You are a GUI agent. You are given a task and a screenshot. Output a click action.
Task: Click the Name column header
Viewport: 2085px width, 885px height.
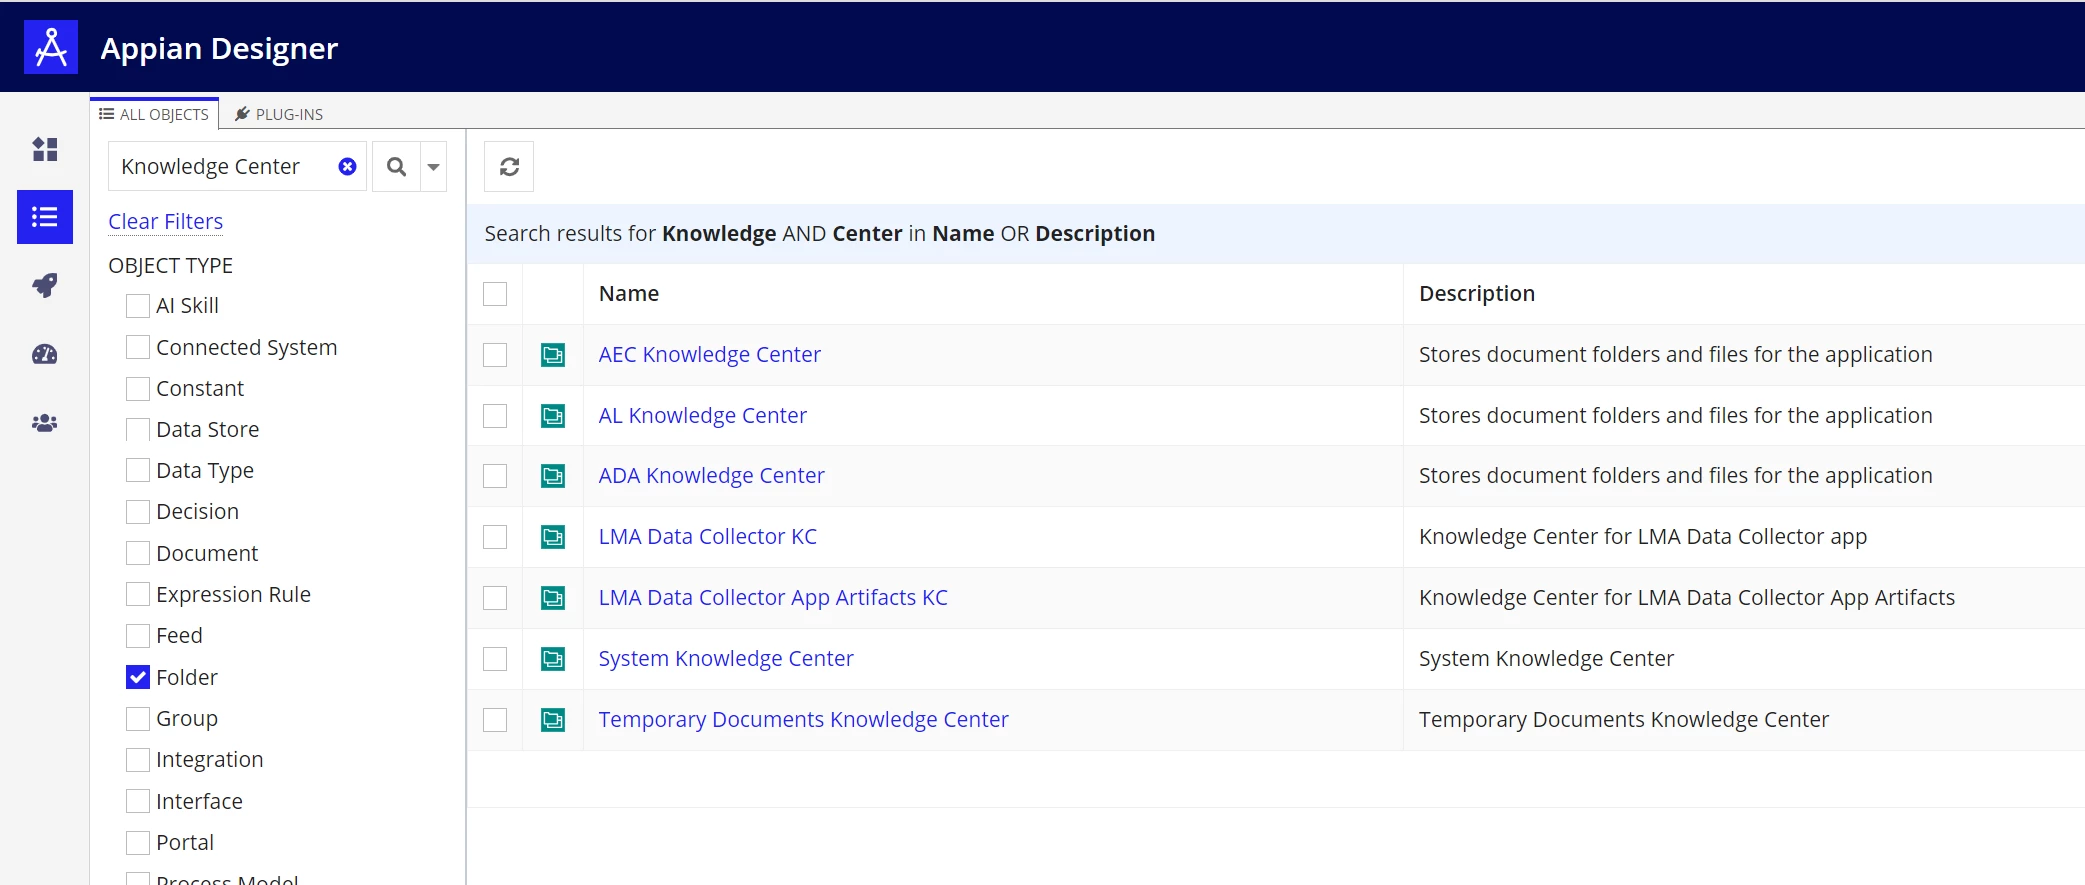pos(629,294)
